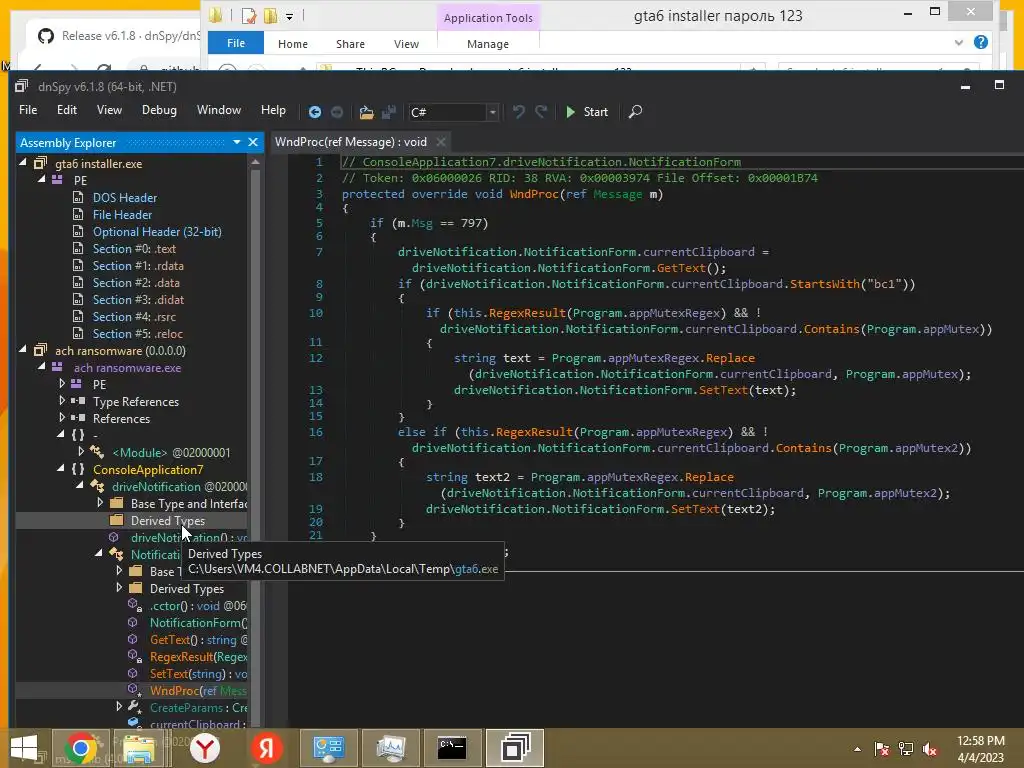
Task: Open assembly file icon in dnSpy toolbar
Action: click(x=366, y=112)
